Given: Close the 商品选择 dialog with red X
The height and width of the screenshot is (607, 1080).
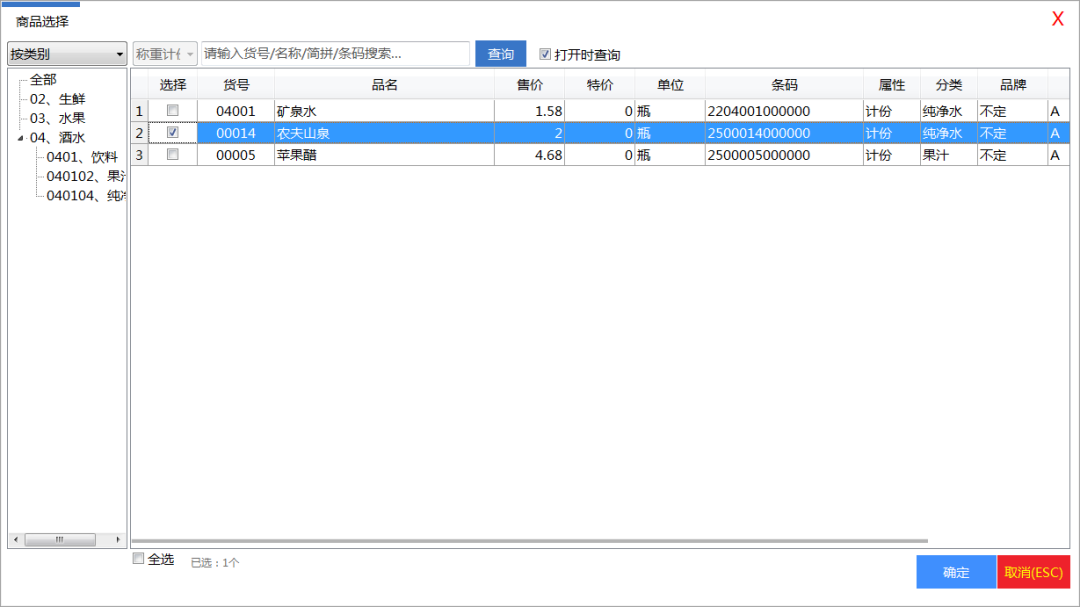Looking at the screenshot, I should tap(1057, 19).
